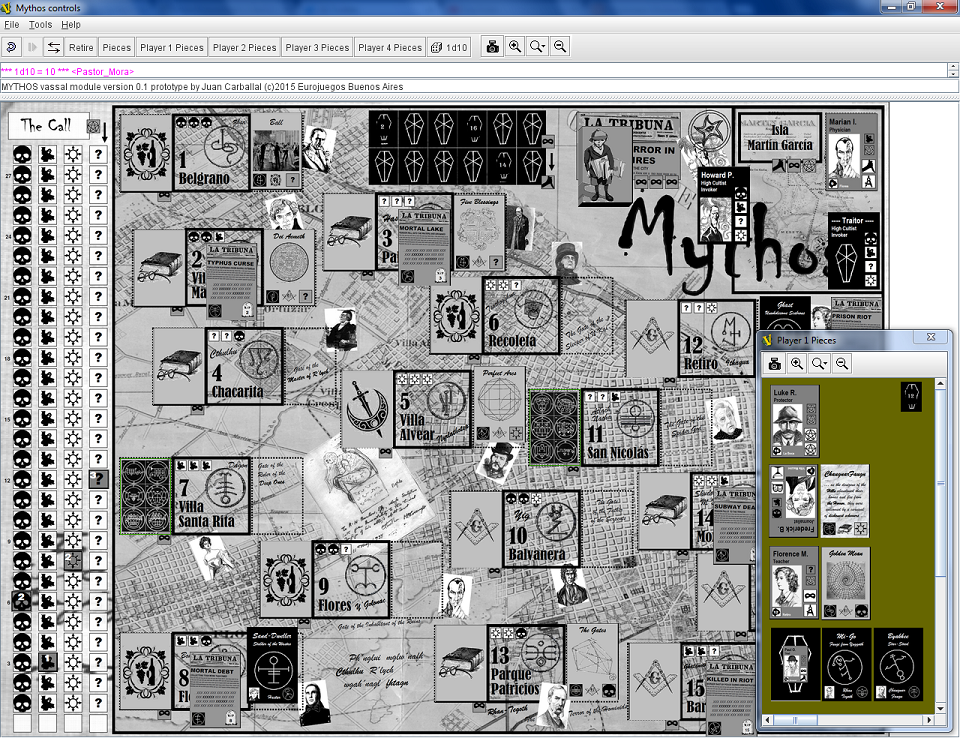Select the Traitor High Cultist card
Screen dimensions: 960x738
point(854,251)
